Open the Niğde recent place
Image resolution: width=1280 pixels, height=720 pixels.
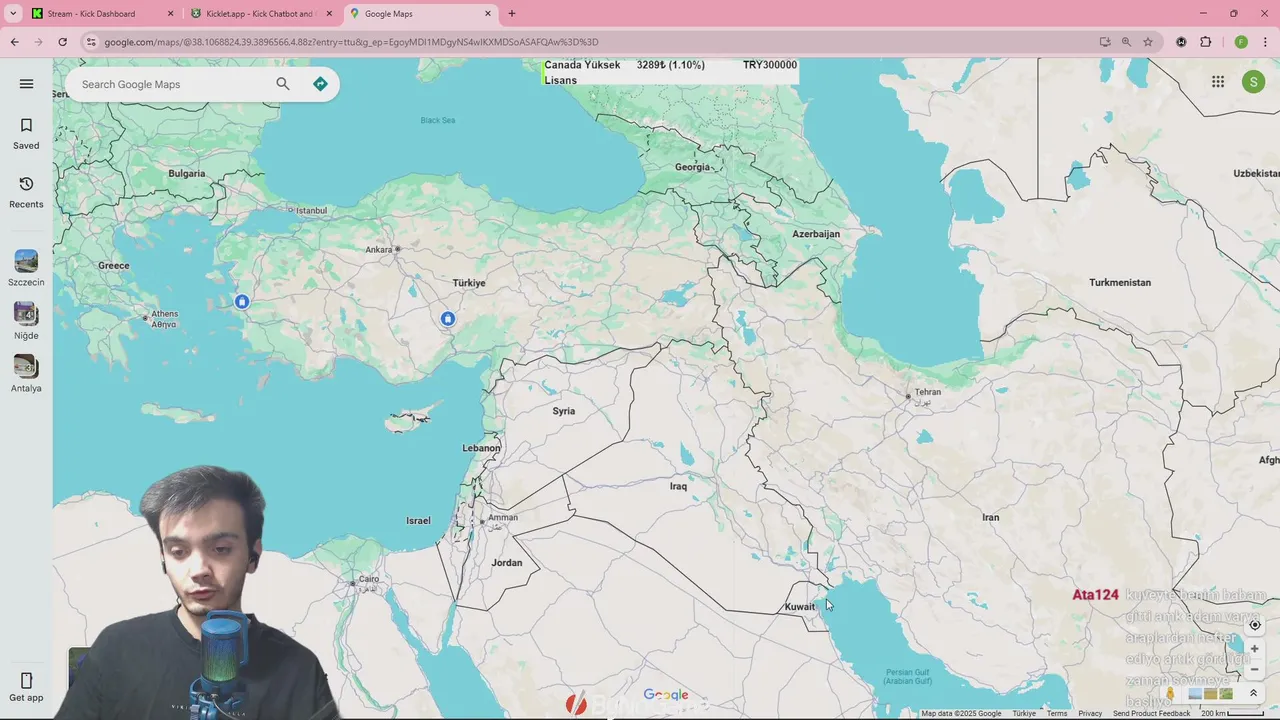[26, 321]
